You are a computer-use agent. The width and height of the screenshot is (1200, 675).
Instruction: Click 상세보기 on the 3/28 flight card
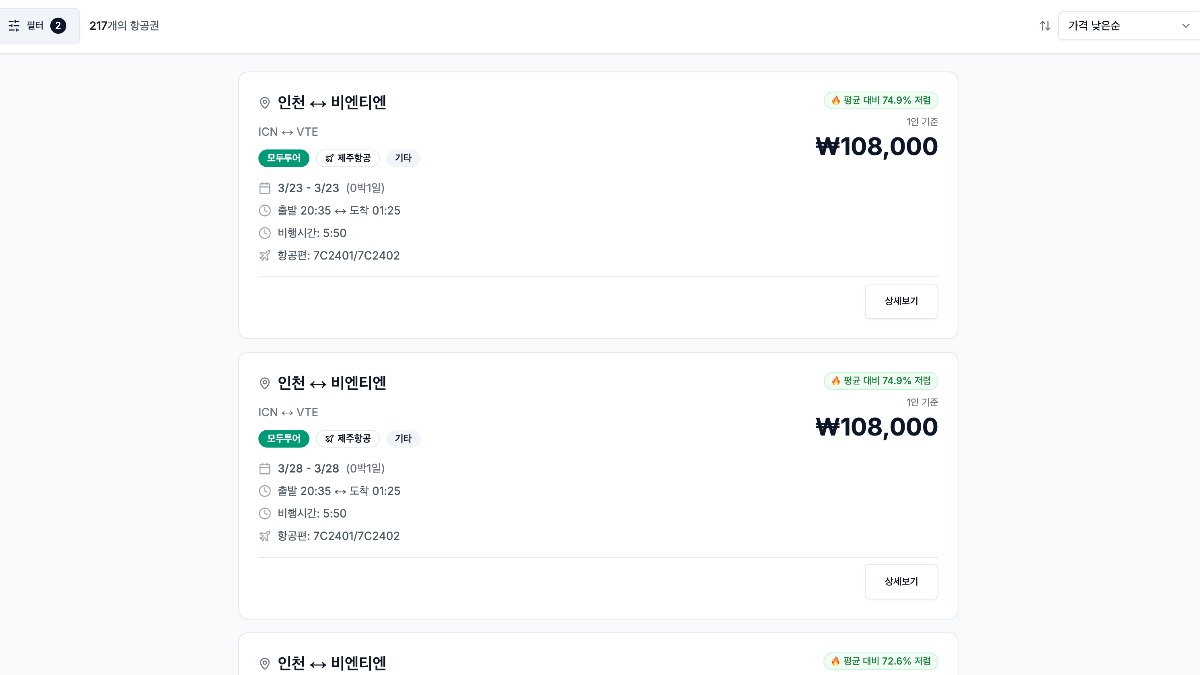901,581
